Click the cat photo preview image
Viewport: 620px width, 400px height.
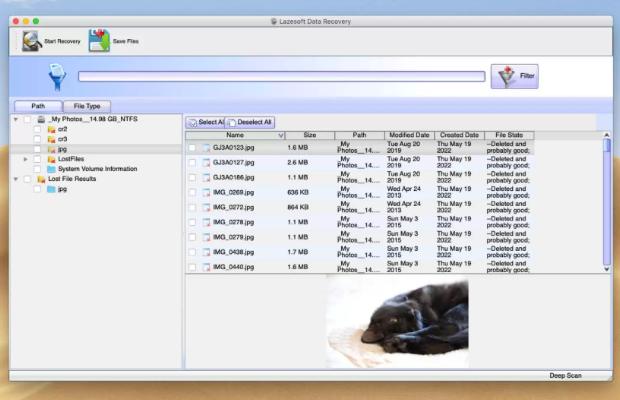click(x=397, y=317)
